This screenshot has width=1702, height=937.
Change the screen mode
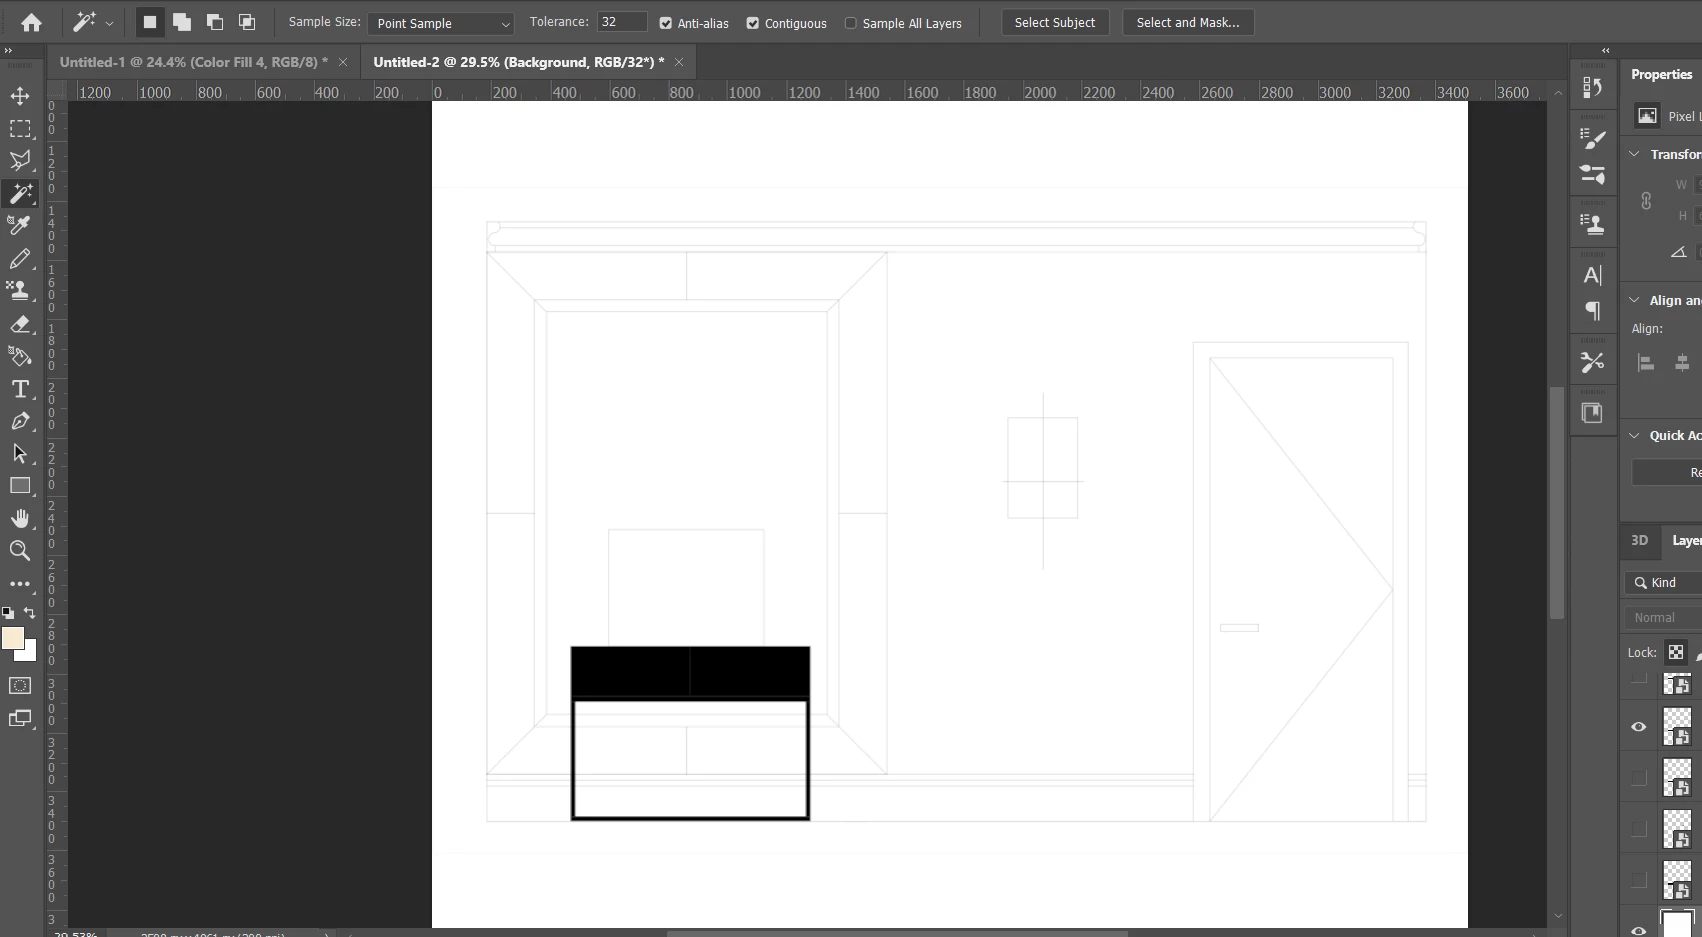(20, 718)
